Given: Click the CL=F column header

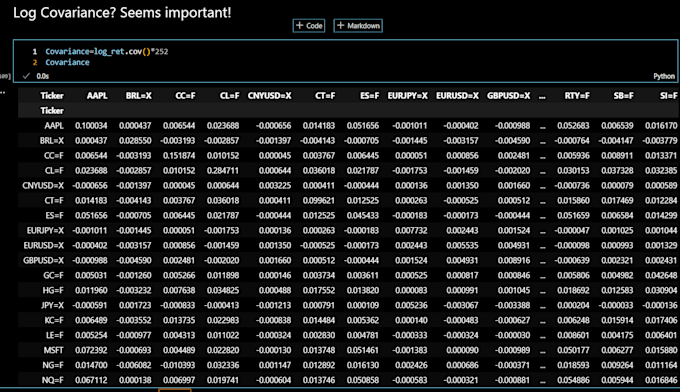Looking at the screenshot, I should (x=229, y=96).
